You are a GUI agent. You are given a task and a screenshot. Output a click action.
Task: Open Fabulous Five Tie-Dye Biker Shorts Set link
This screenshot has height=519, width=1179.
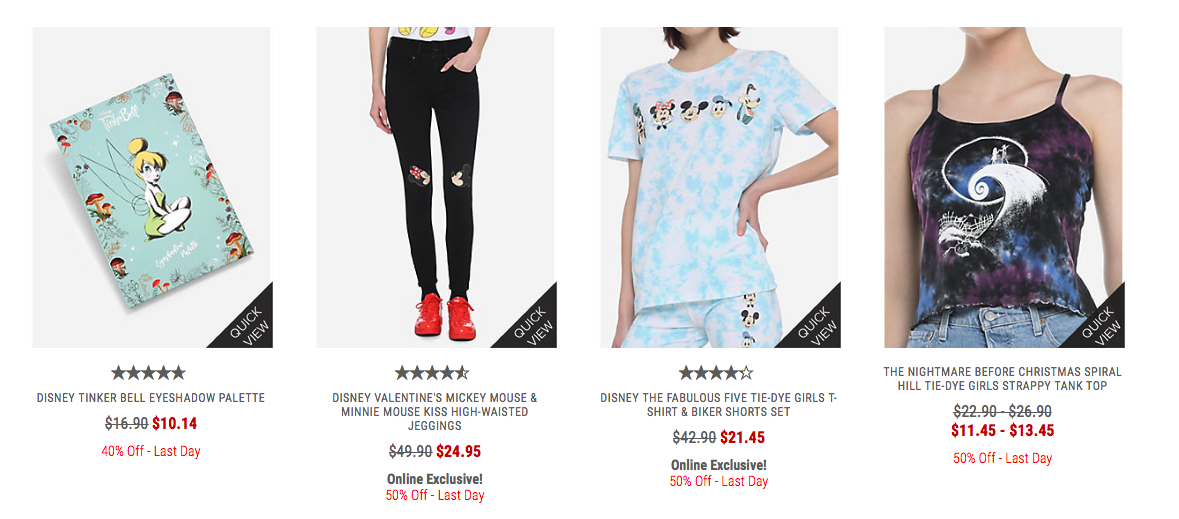coord(720,405)
